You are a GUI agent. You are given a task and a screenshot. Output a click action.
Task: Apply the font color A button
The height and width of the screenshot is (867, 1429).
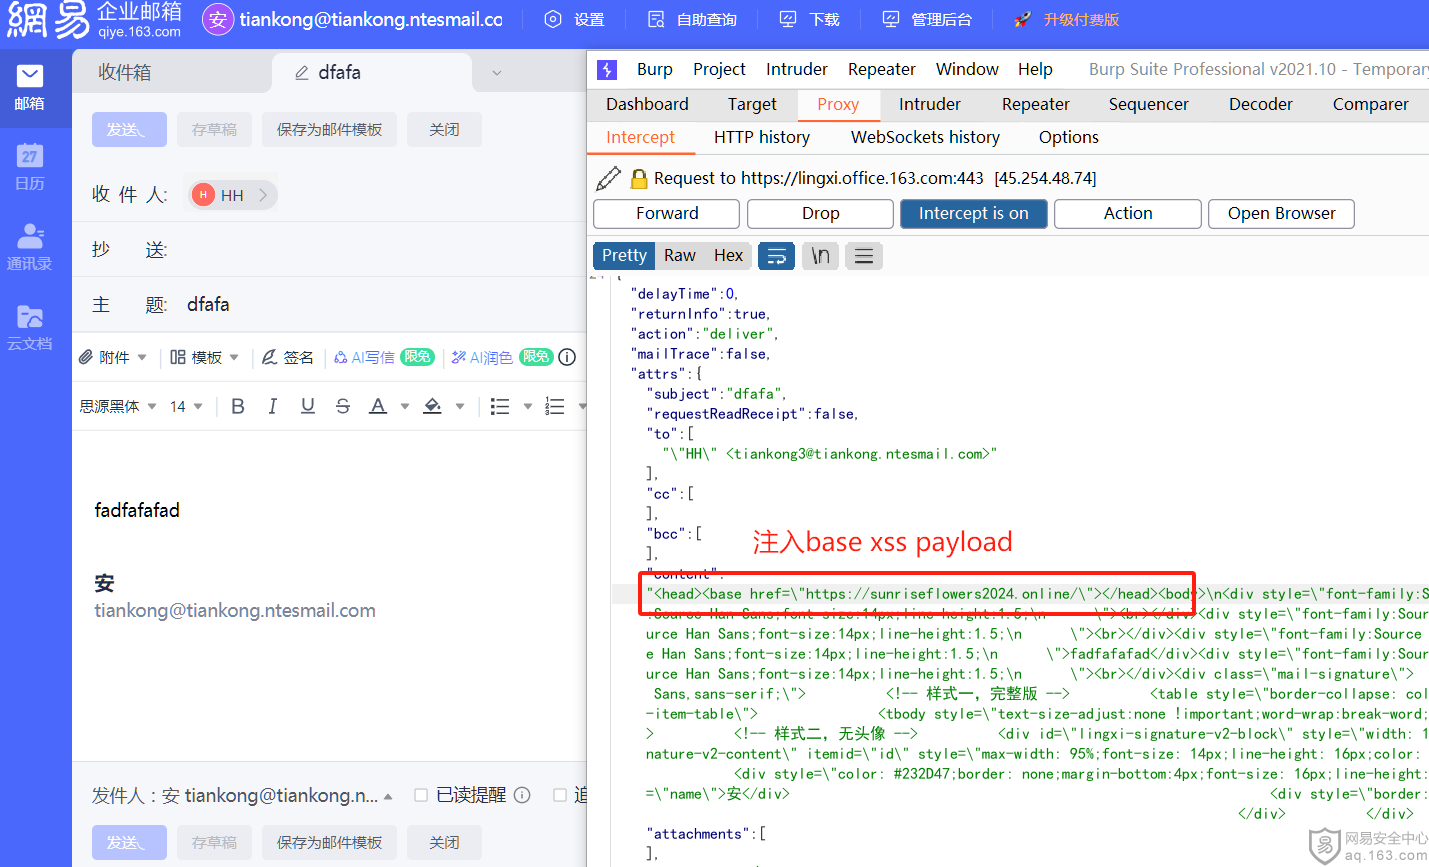[x=378, y=405]
